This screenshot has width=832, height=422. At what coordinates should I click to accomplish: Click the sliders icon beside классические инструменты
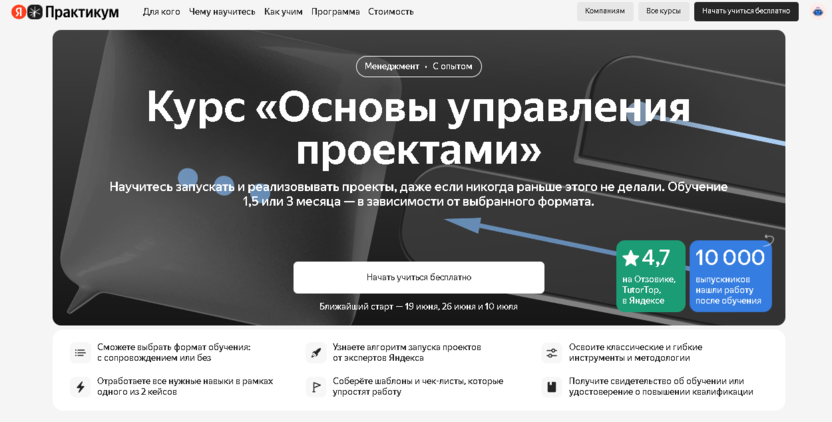(552, 353)
